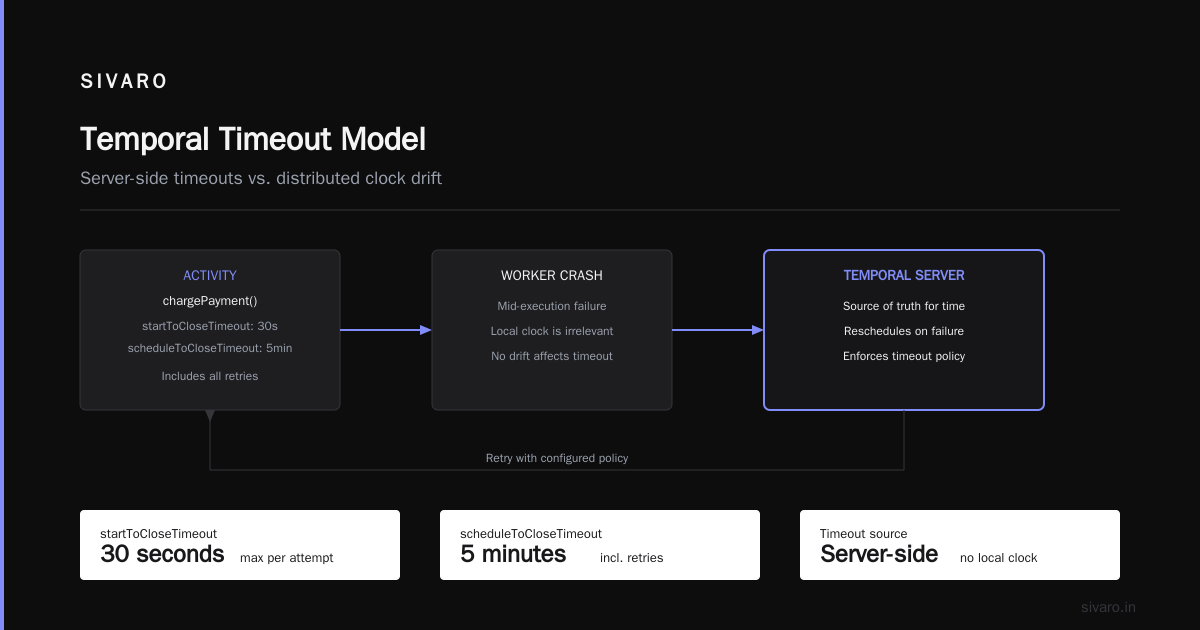Click 'max per attempt' note
This screenshot has height=630, width=1200.
coord(287,558)
